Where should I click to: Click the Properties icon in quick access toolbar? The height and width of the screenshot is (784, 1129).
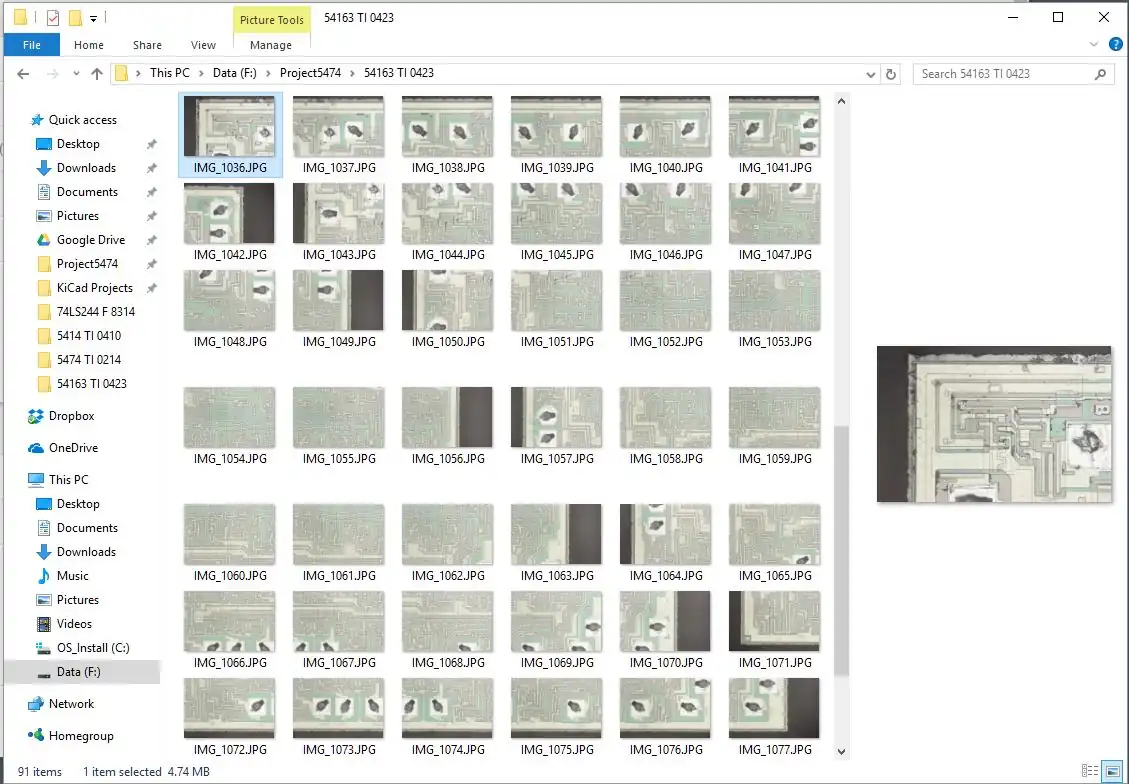pos(53,18)
